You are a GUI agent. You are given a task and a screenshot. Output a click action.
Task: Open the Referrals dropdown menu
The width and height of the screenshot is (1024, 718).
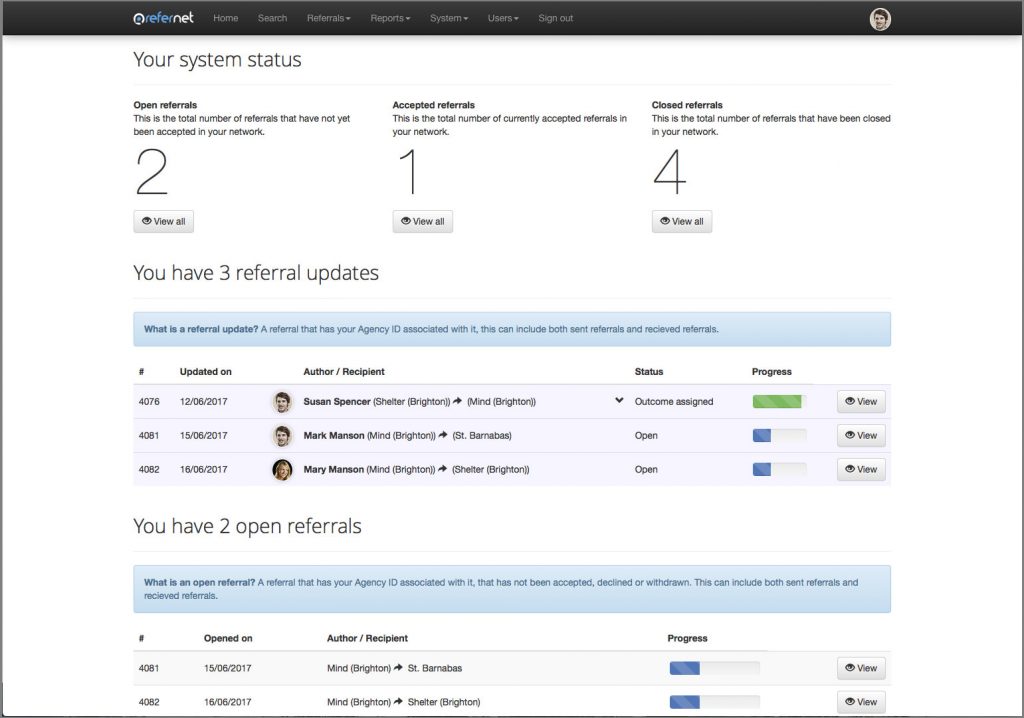pos(328,18)
